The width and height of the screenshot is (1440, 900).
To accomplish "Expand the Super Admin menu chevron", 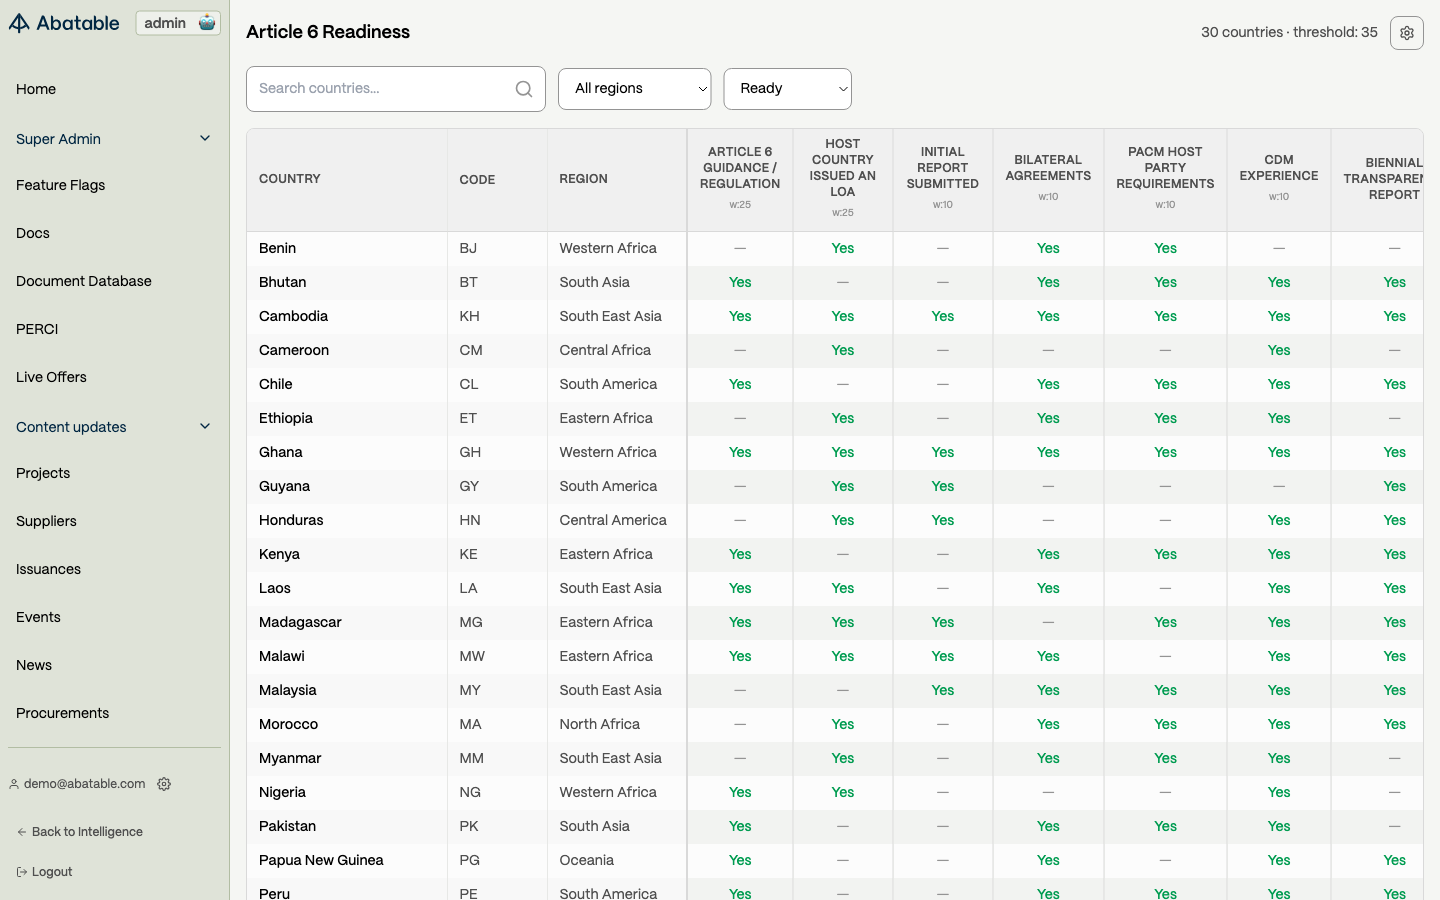I will (205, 139).
